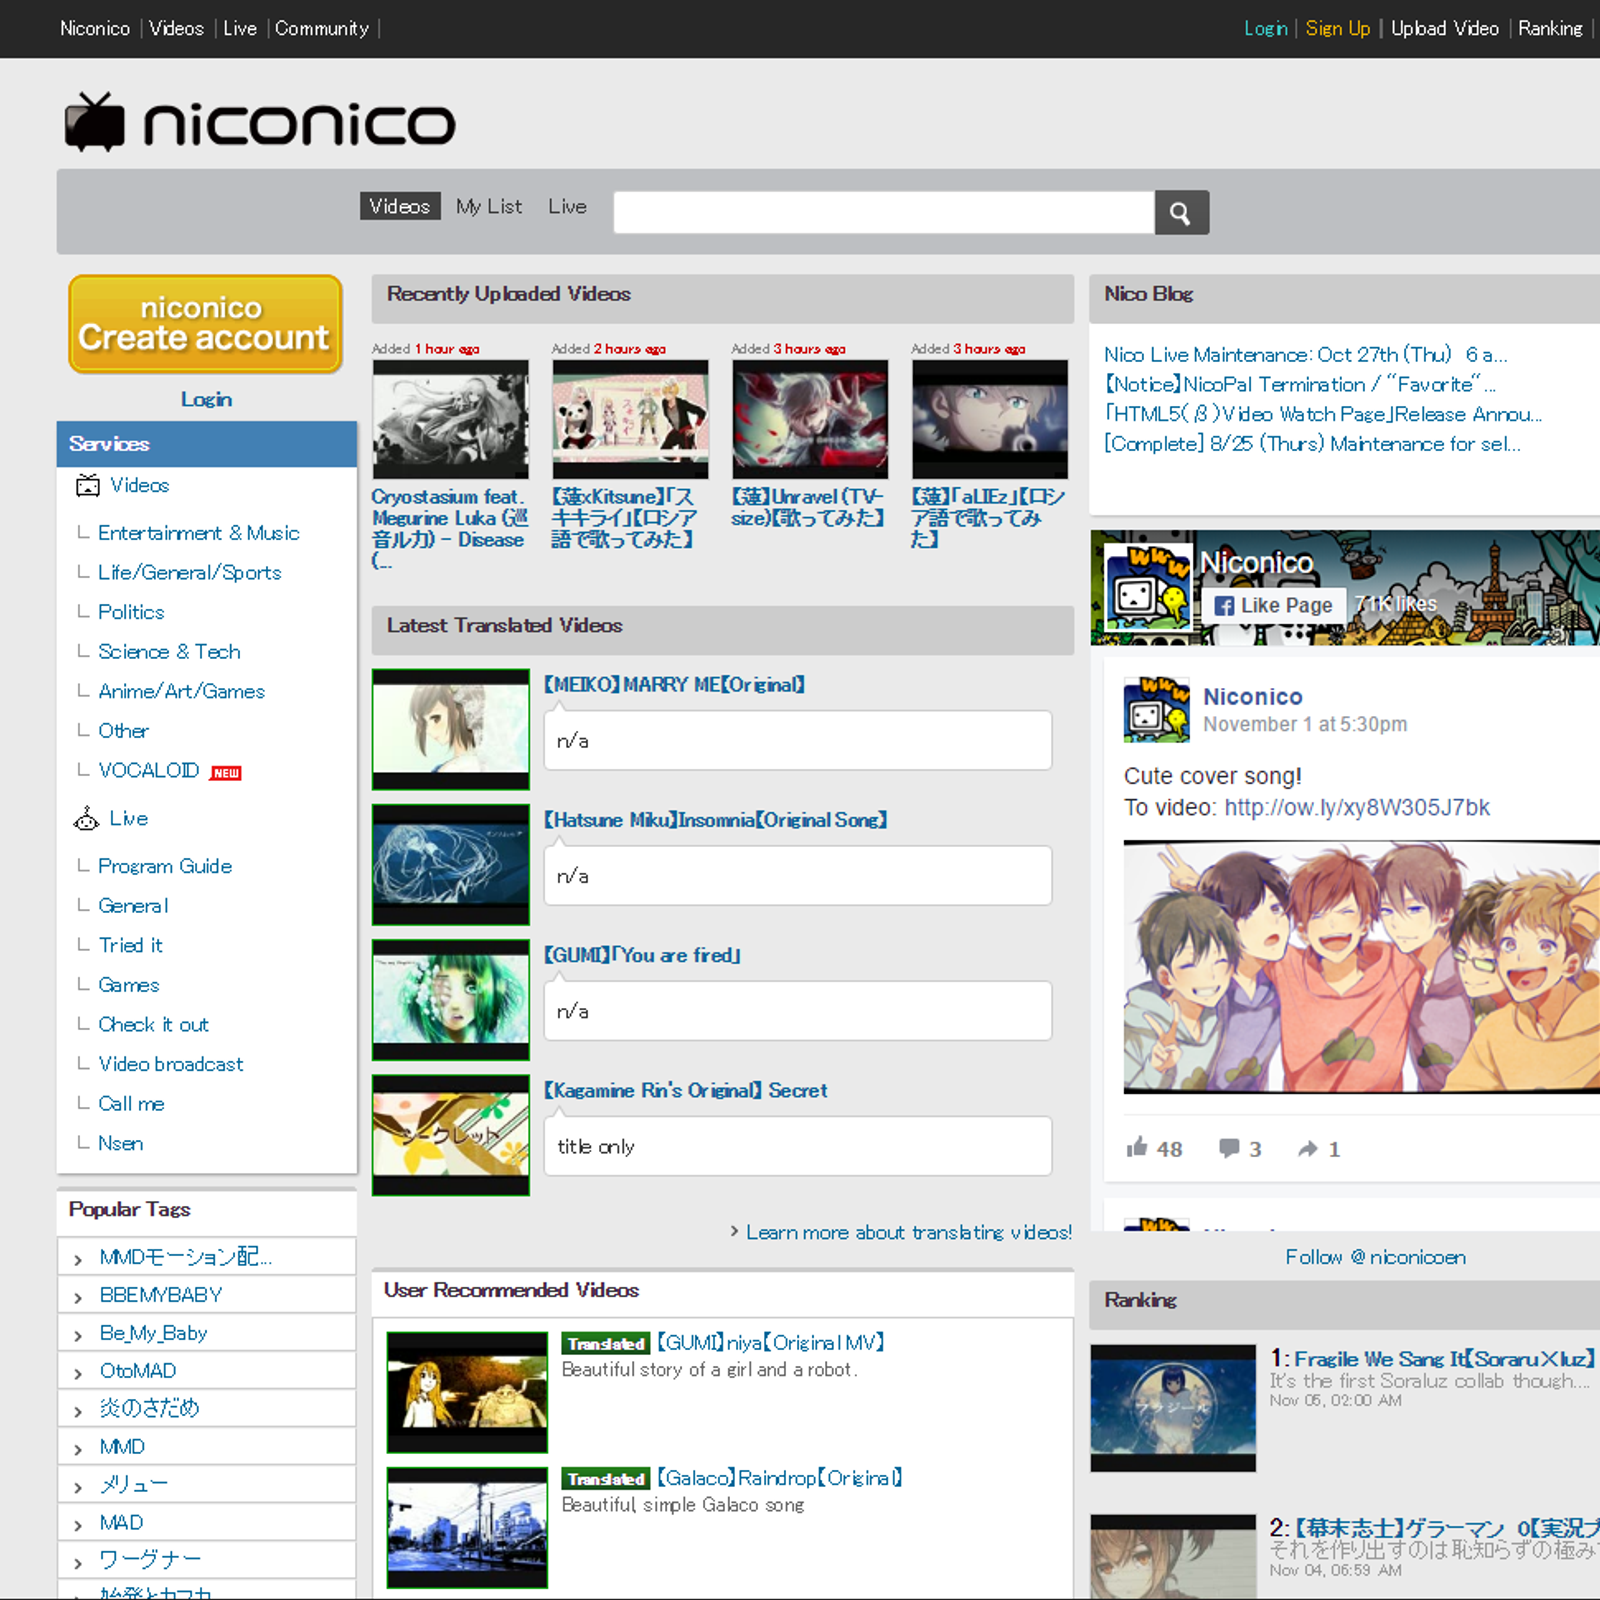
Task: Select the My List search tab
Action: (489, 206)
